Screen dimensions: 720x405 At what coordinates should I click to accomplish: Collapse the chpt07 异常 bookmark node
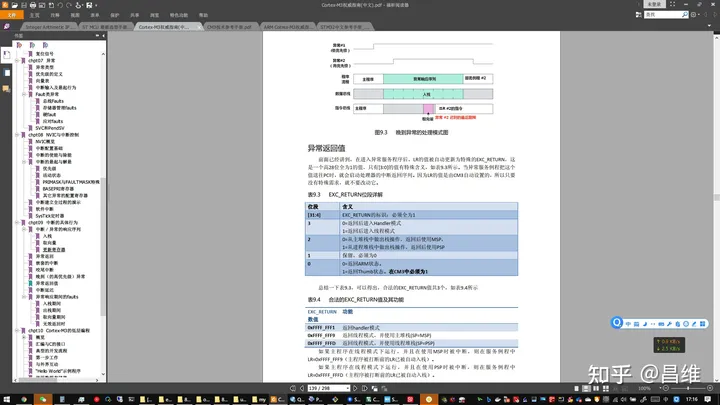(x=17, y=61)
